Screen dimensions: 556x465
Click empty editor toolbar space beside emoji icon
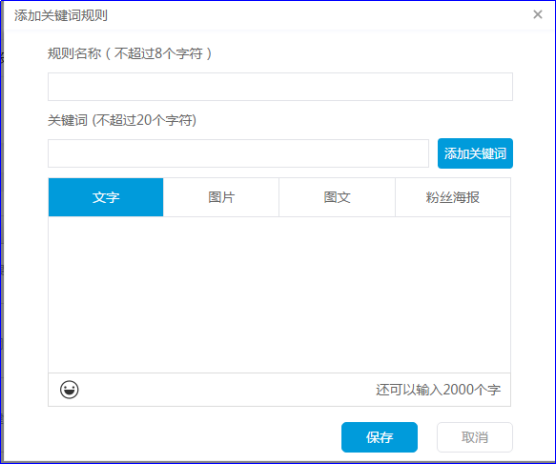point(227,390)
